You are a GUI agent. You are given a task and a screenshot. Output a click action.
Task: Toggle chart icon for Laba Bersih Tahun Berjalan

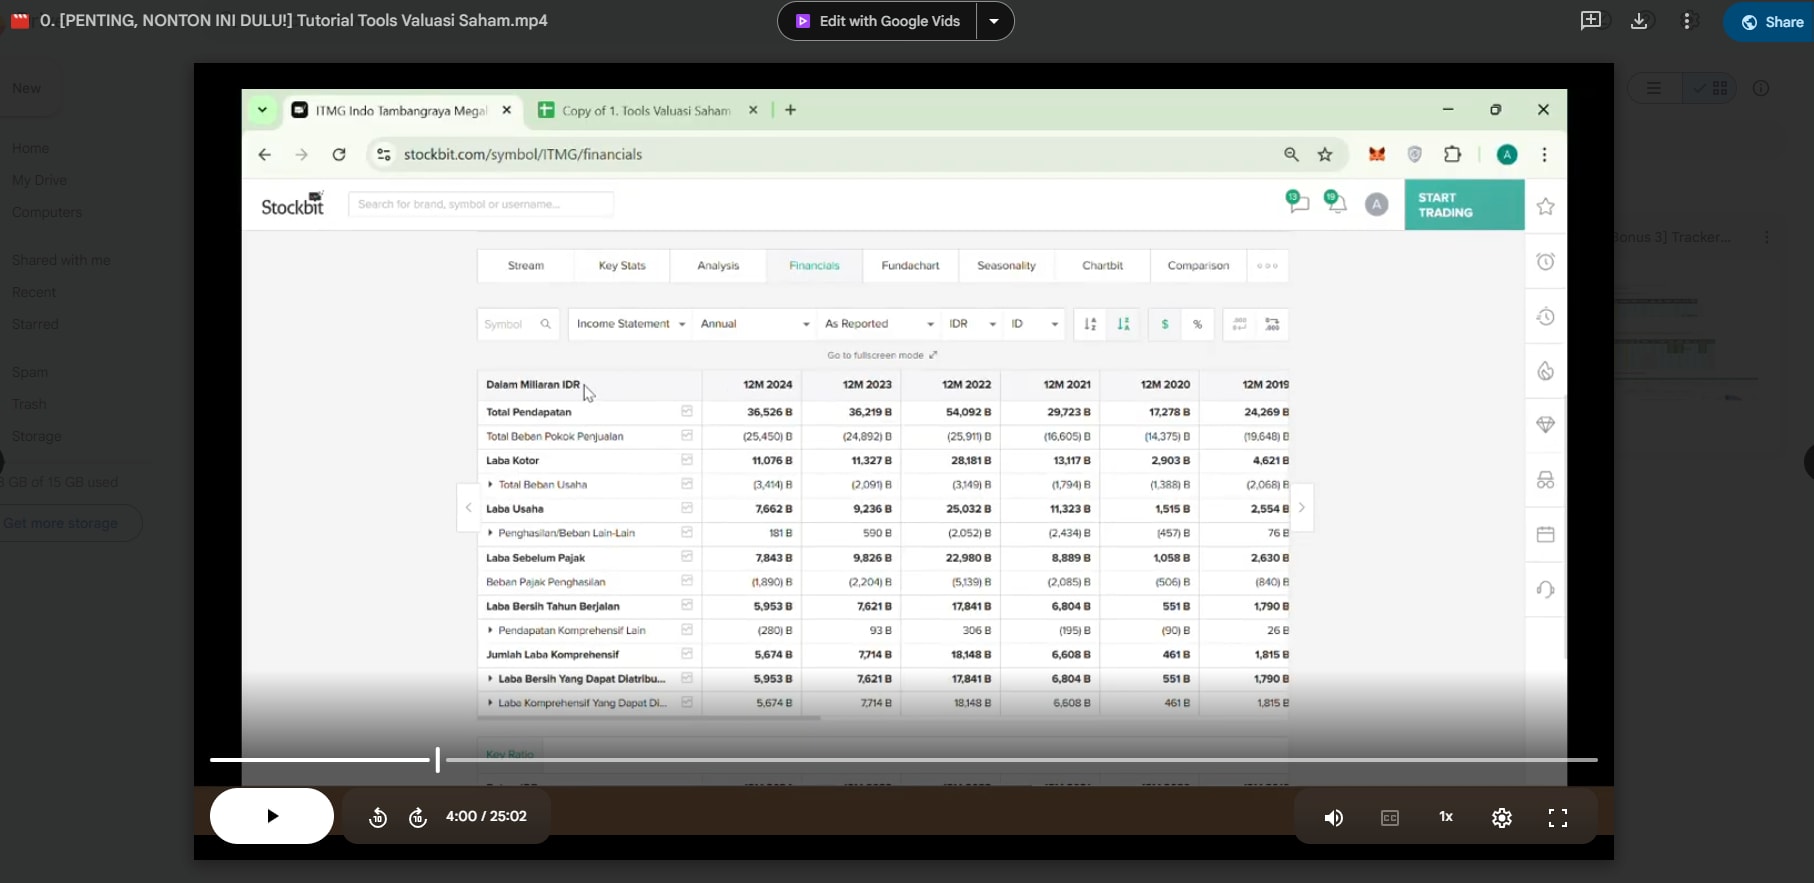click(687, 605)
